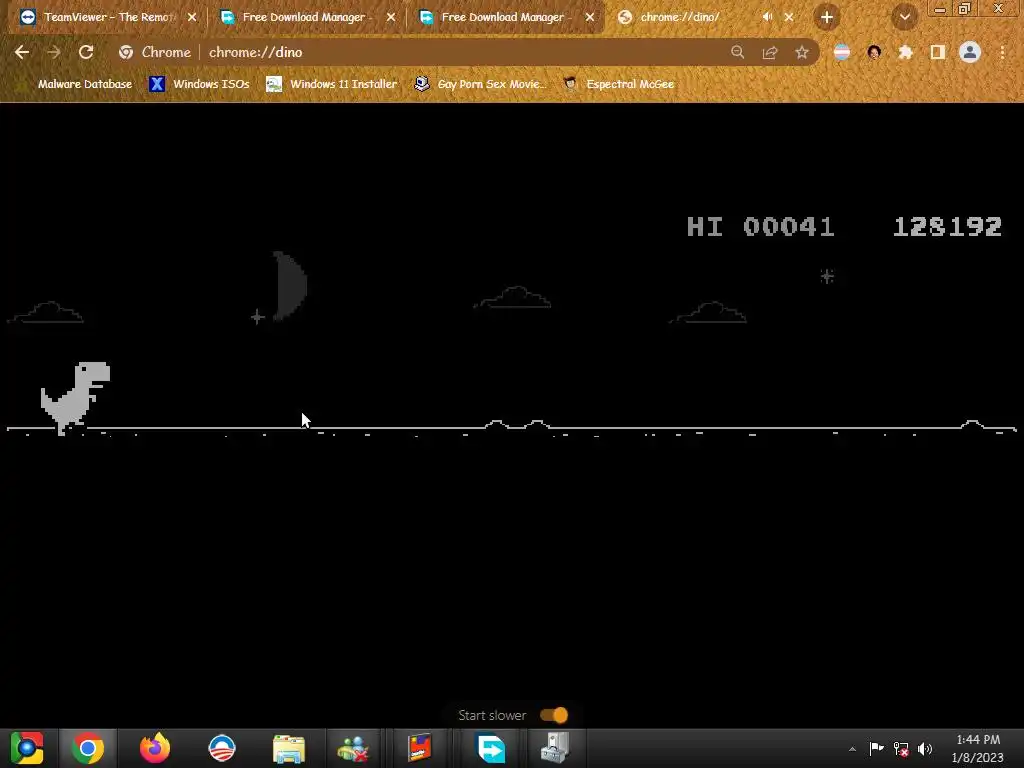This screenshot has width=1024, height=768.
Task: Close the TeamViewer tab
Action: (192, 17)
